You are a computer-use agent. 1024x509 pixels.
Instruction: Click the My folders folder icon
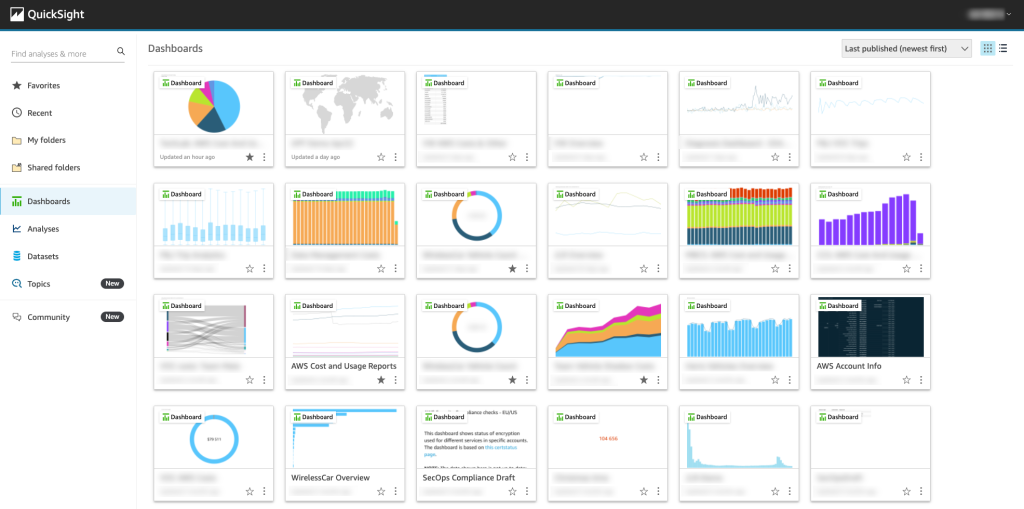tap(17, 140)
